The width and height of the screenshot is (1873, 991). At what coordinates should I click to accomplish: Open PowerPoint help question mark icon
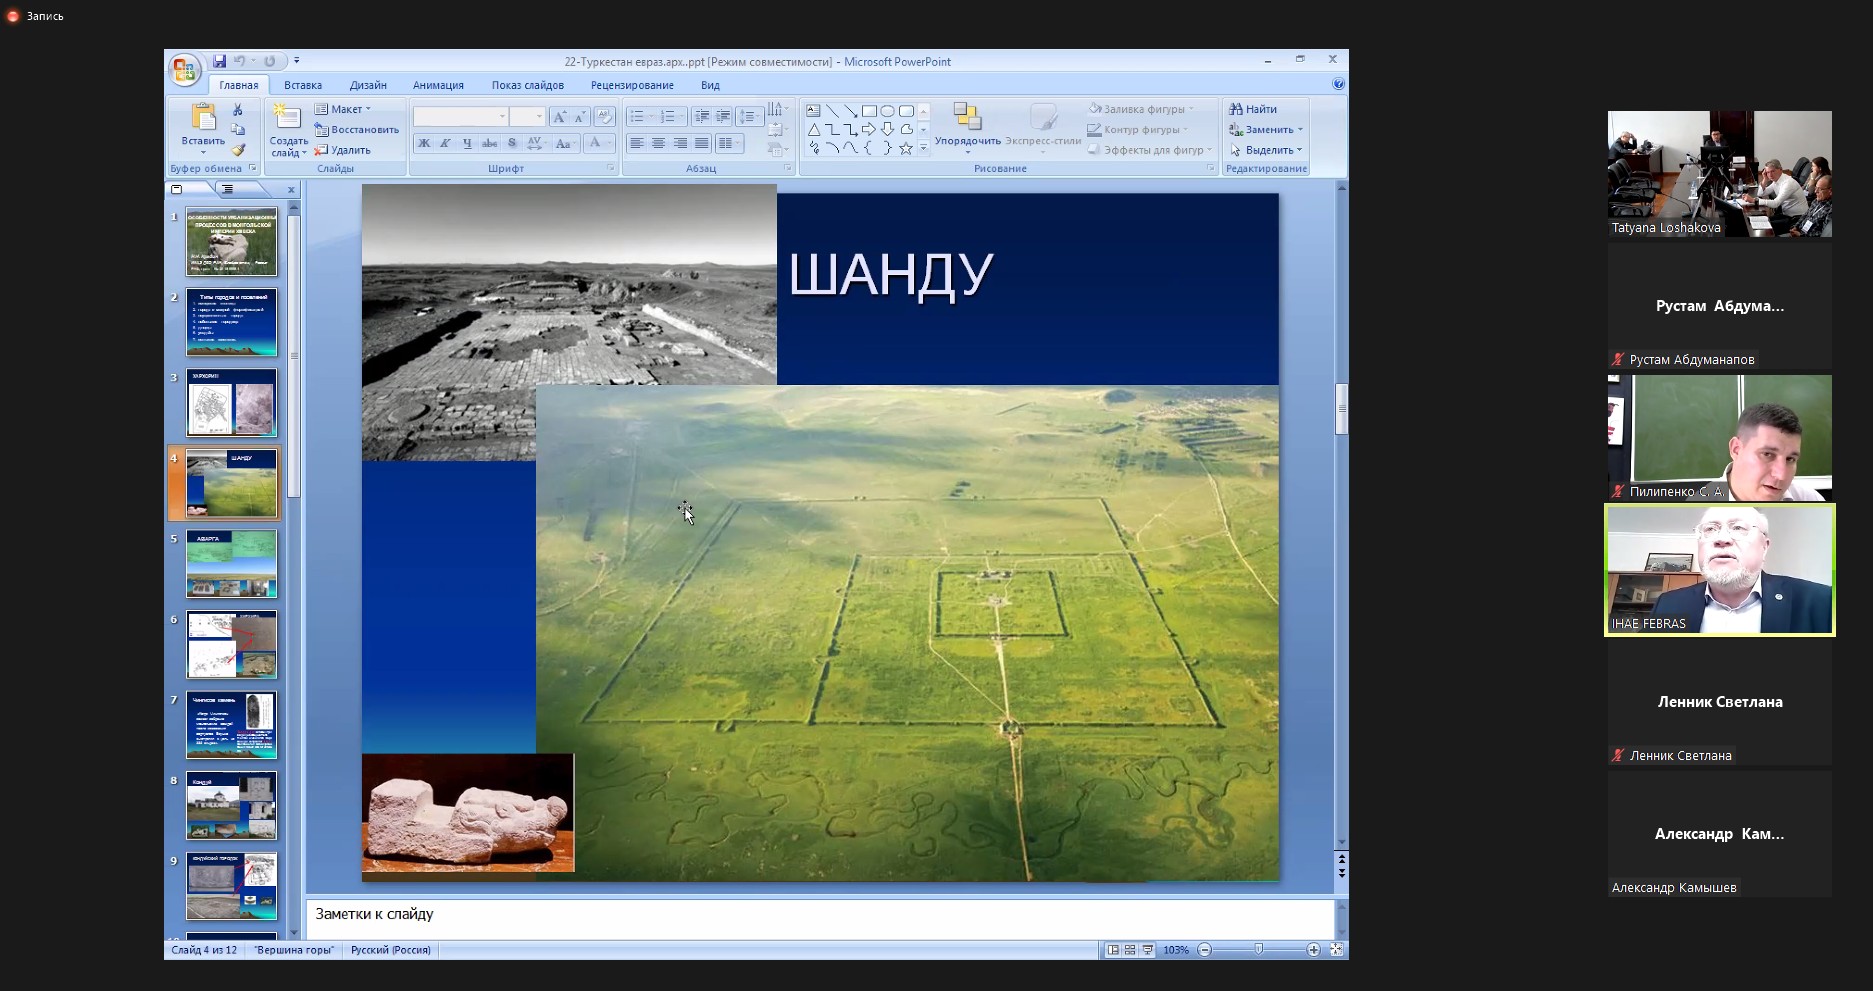point(1338,85)
